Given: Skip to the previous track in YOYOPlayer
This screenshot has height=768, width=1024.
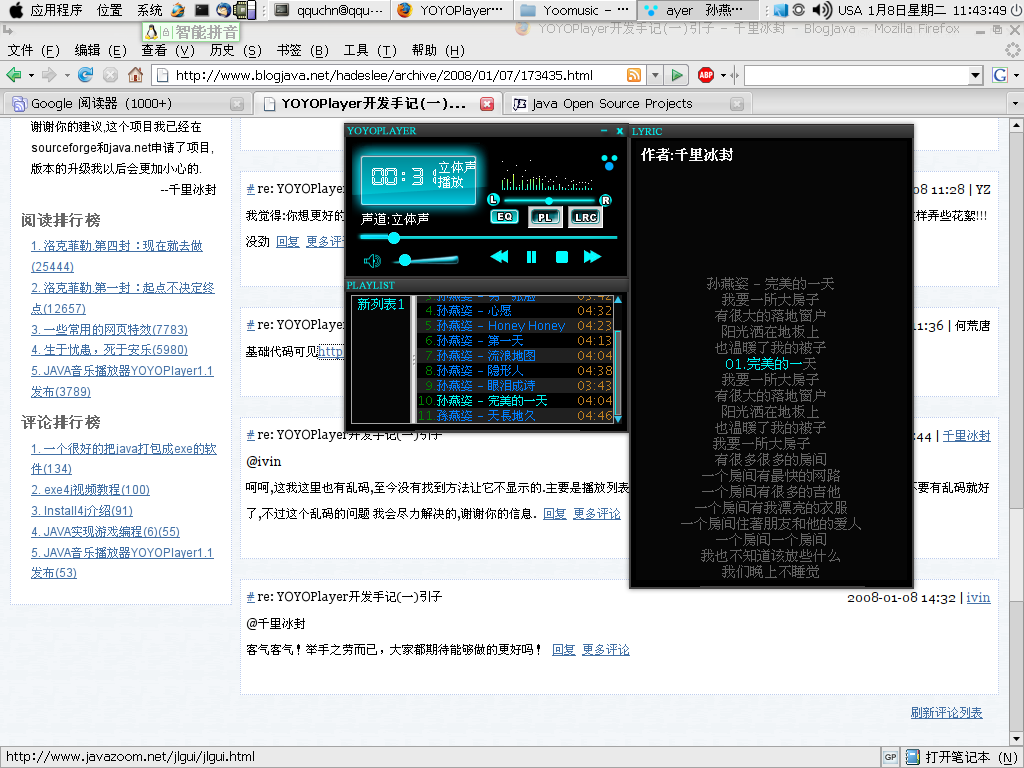Looking at the screenshot, I should (499, 257).
